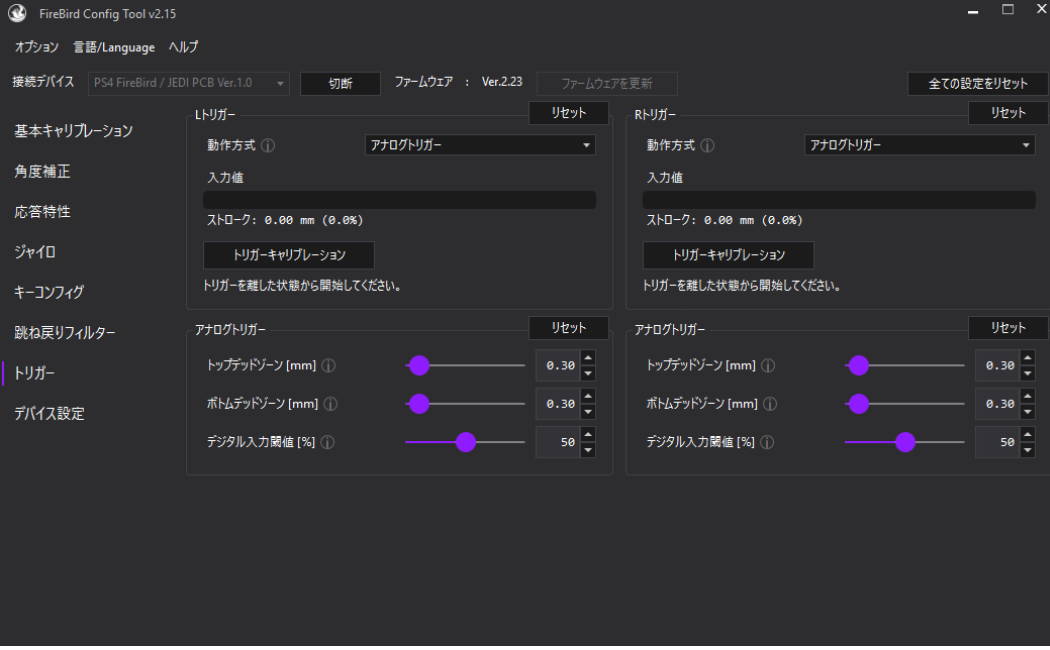This screenshot has height=650, width=1050.
Task: Increase right トップデッドゾーン value
Action: (1027, 357)
